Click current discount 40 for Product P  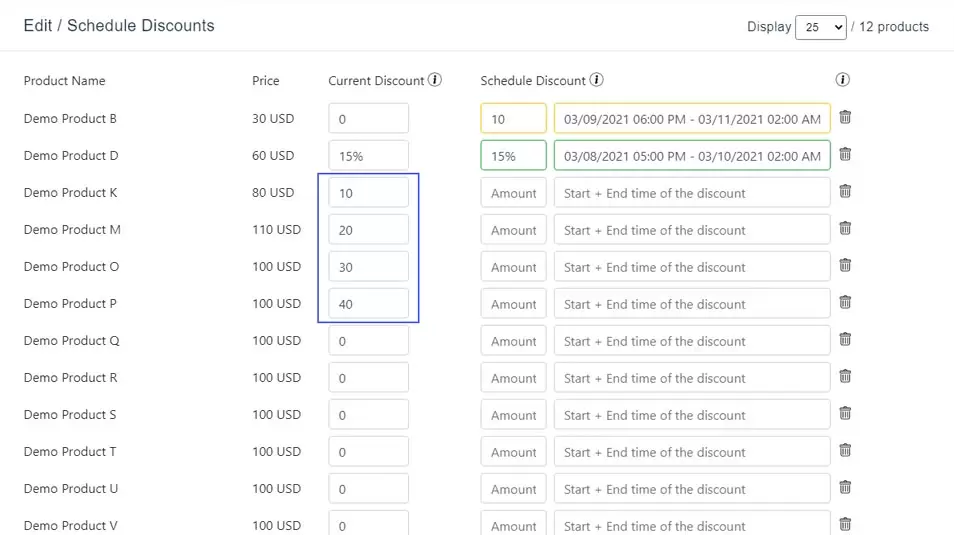pyautogui.click(x=369, y=304)
